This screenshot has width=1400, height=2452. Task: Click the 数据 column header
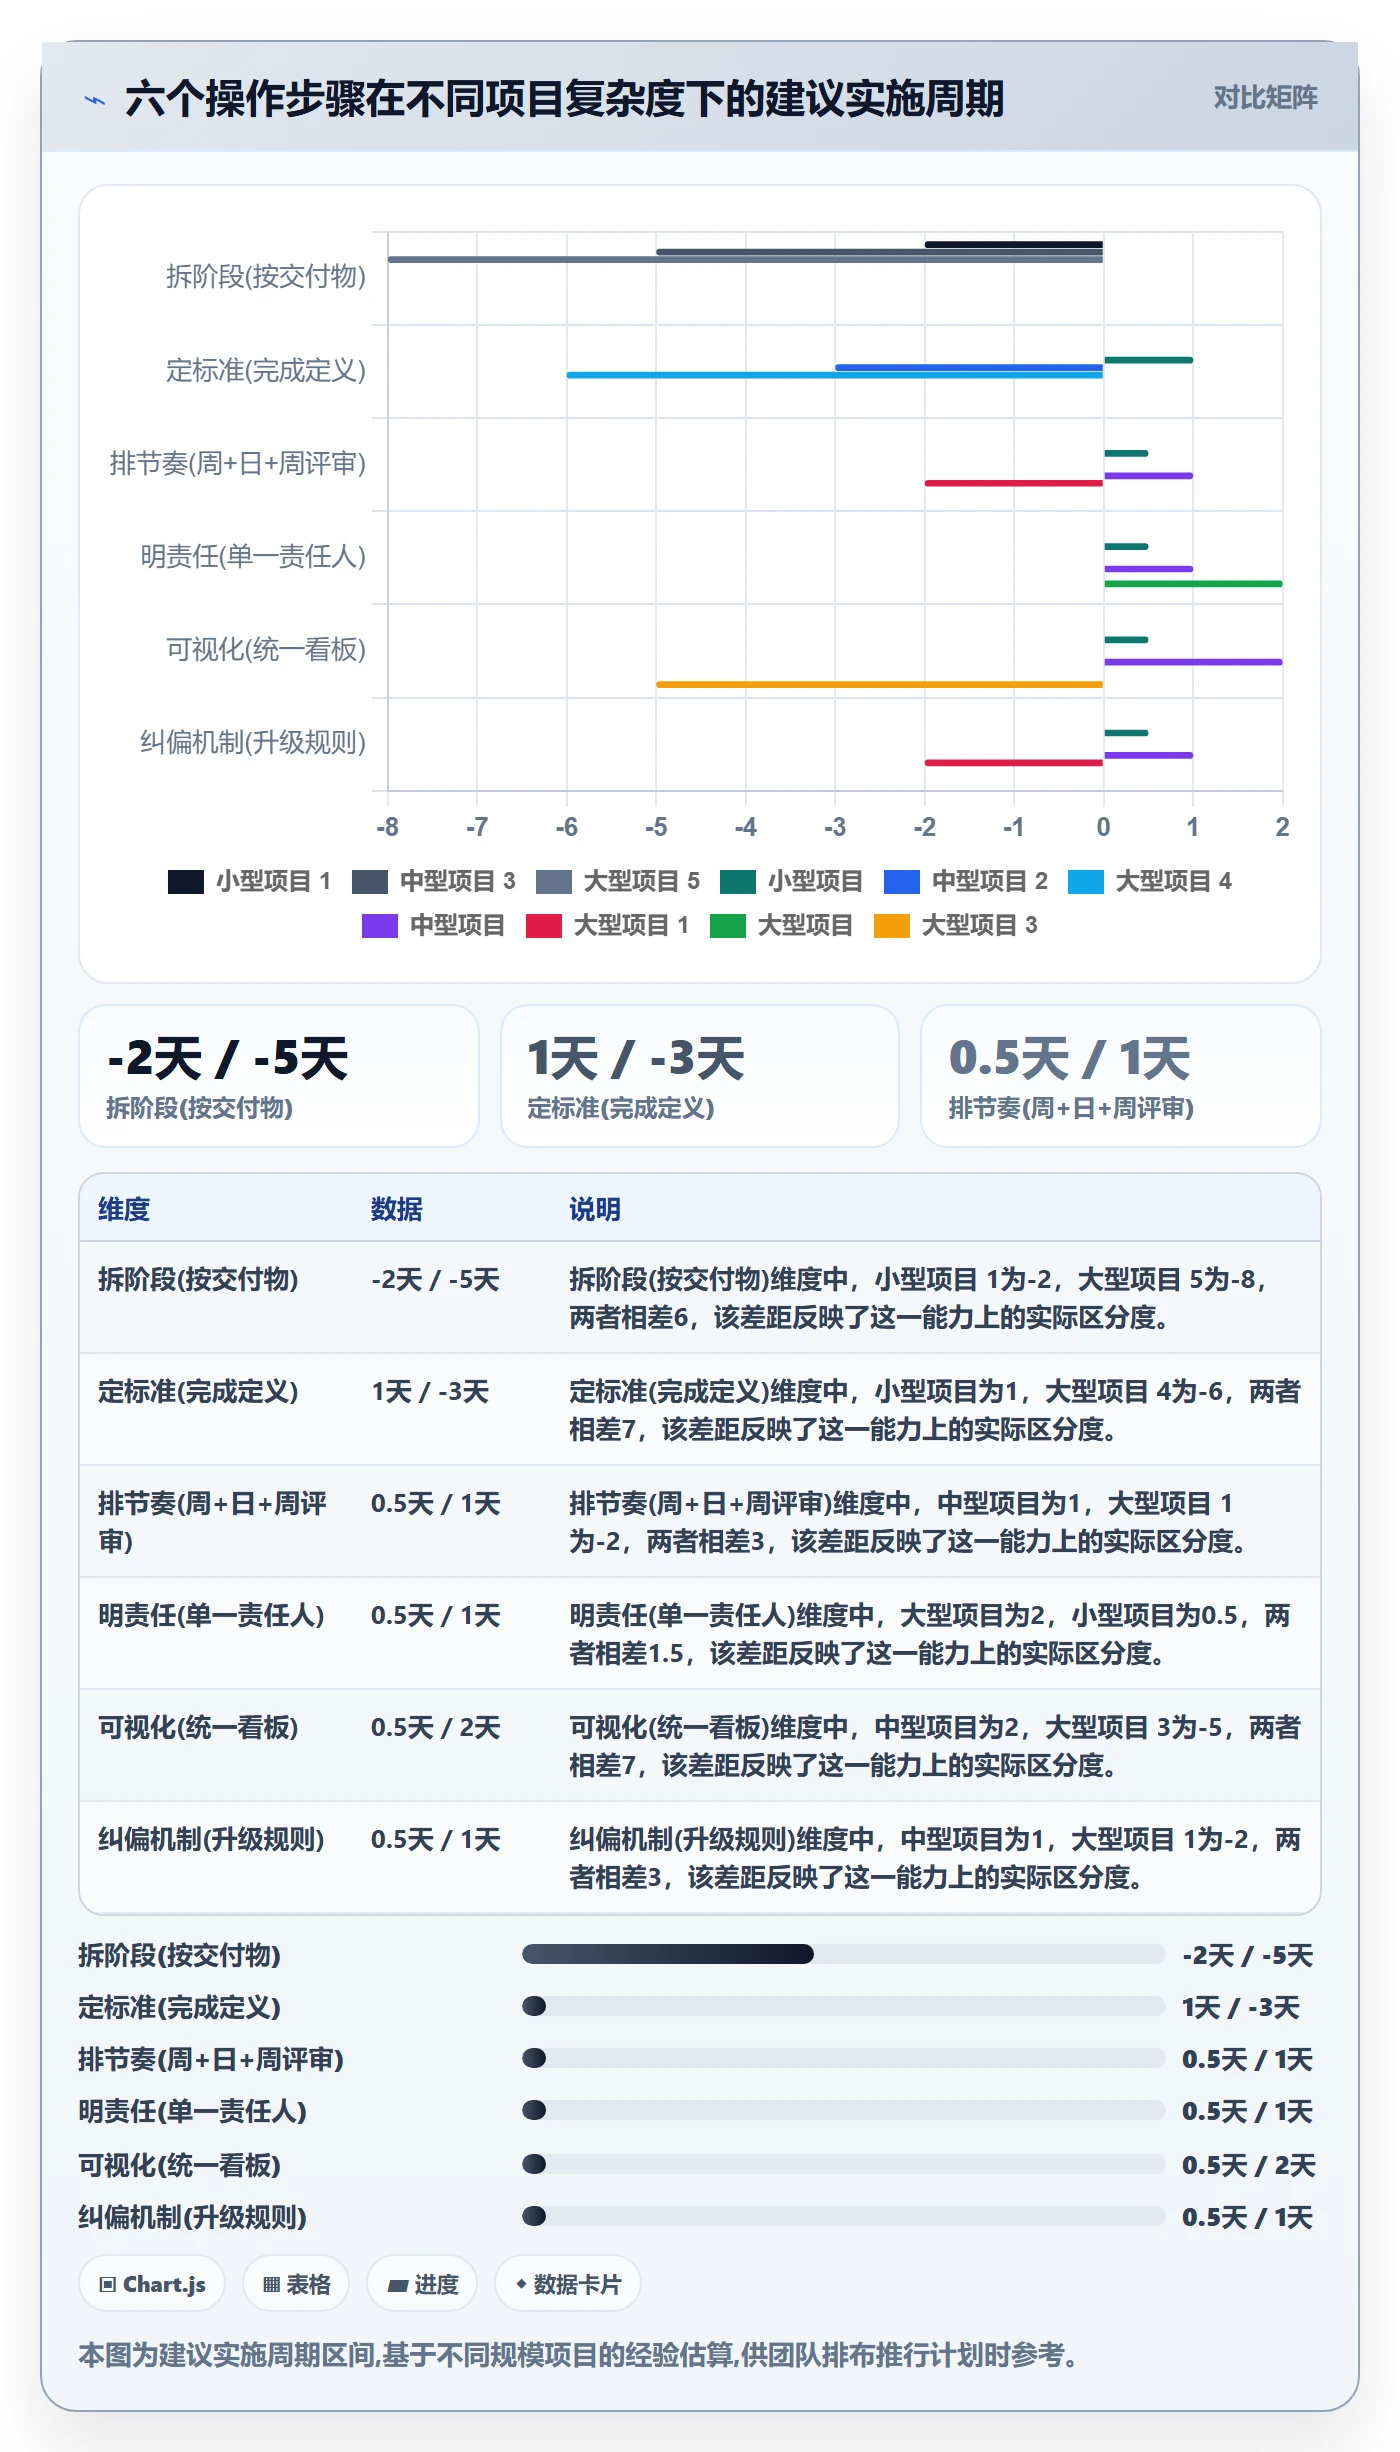click(397, 1209)
